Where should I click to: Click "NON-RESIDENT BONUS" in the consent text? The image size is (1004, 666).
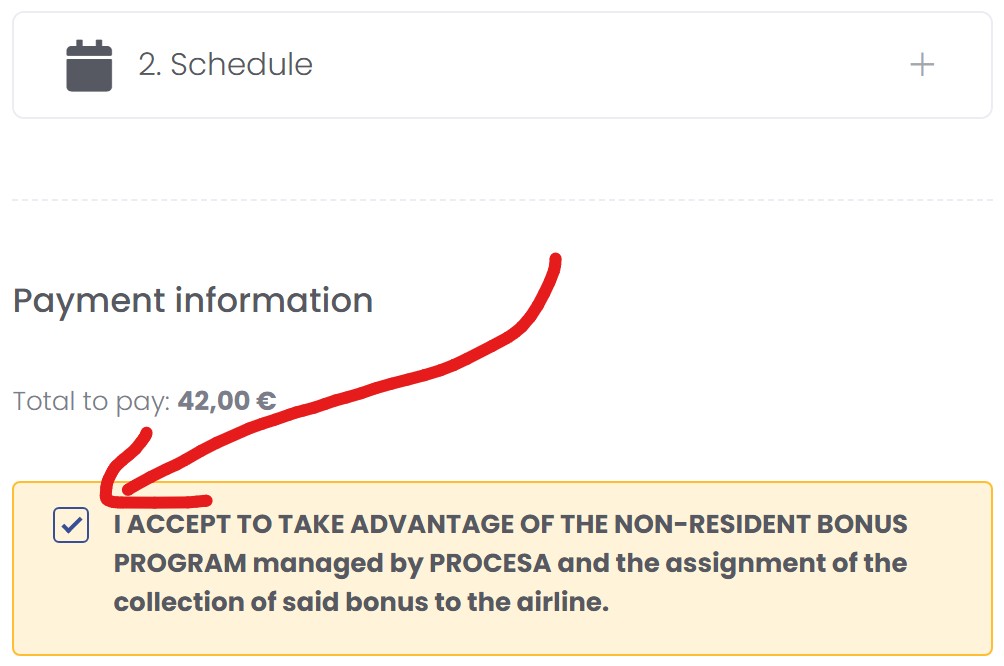pos(760,524)
